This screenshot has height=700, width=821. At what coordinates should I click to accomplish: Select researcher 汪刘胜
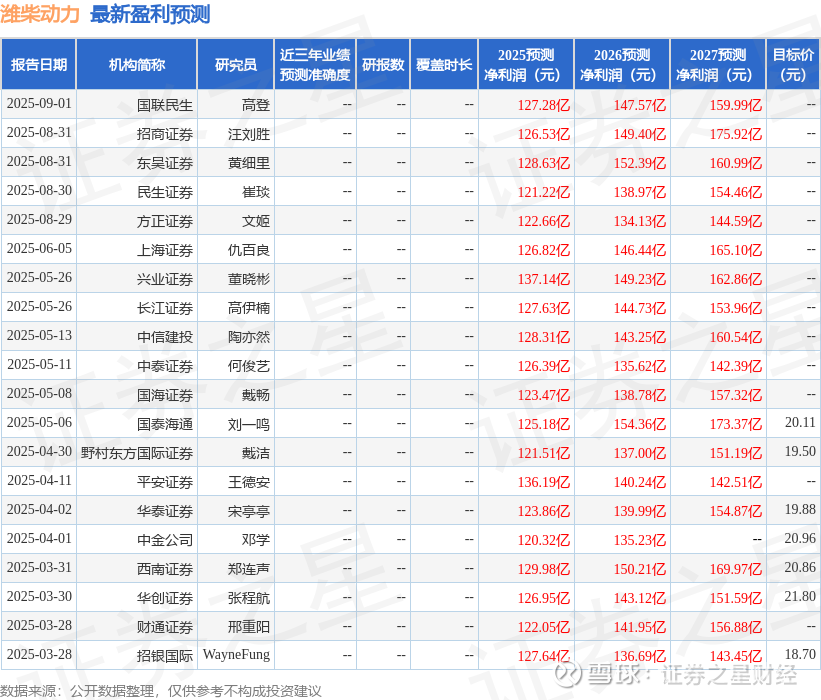click(x=249, y=135)
